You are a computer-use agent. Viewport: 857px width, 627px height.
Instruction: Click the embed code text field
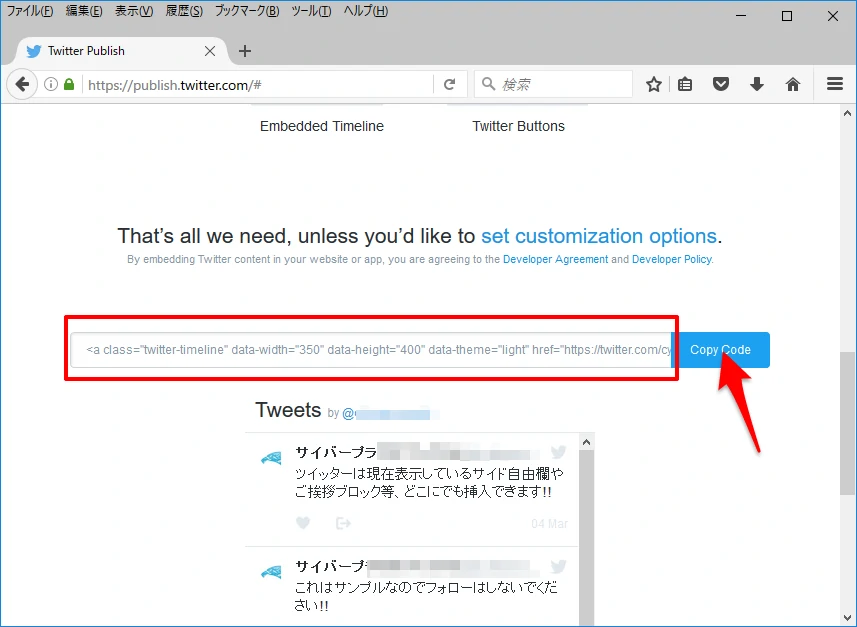click(x=372, y=350)
